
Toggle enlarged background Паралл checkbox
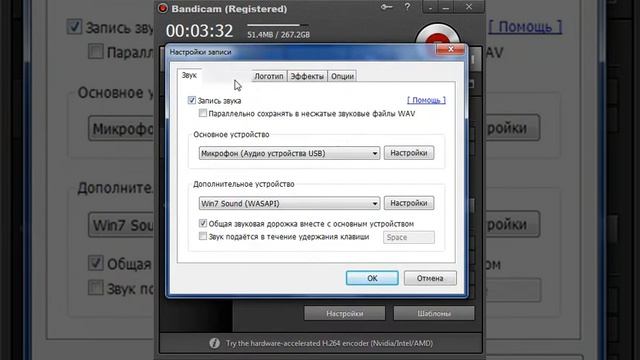(96, 52)
